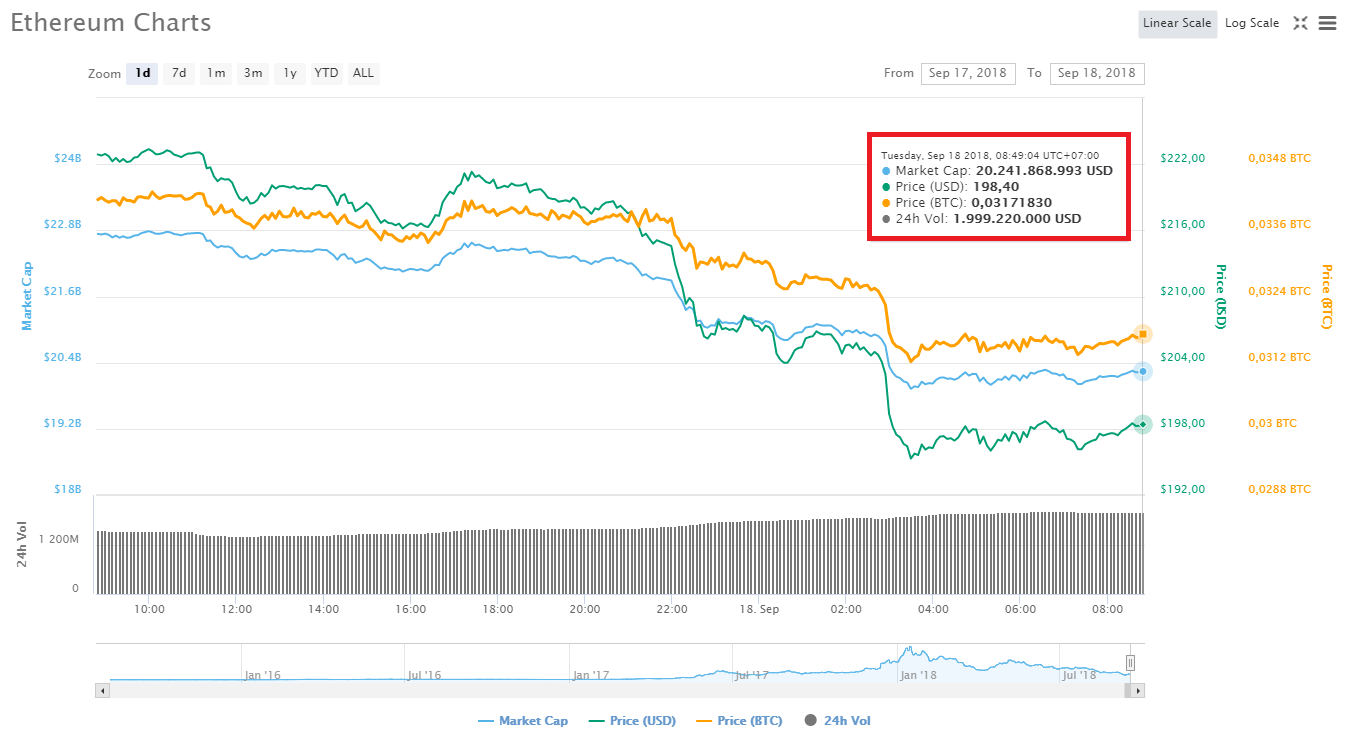Click the orange BTC price end marker
This screenshot has height=734, width=1346.
click(x=1142, y=334)
